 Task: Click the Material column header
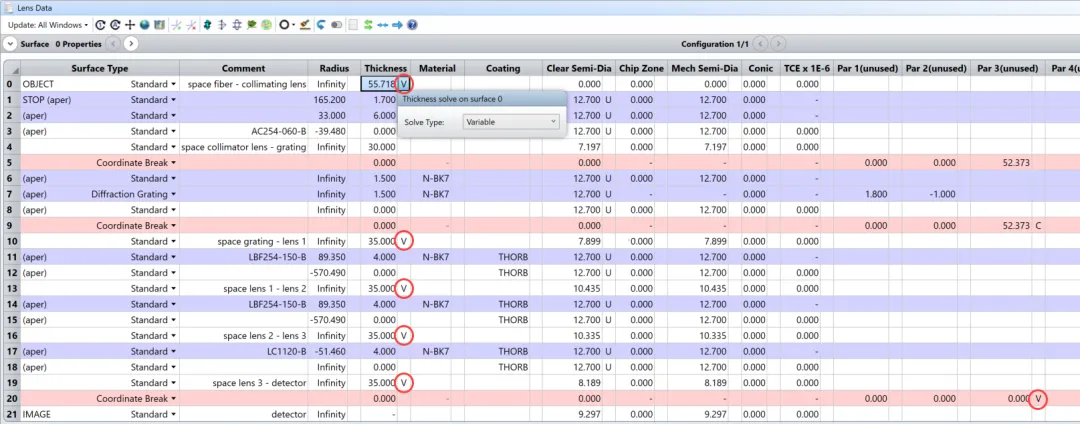click(x=437, y=68)
